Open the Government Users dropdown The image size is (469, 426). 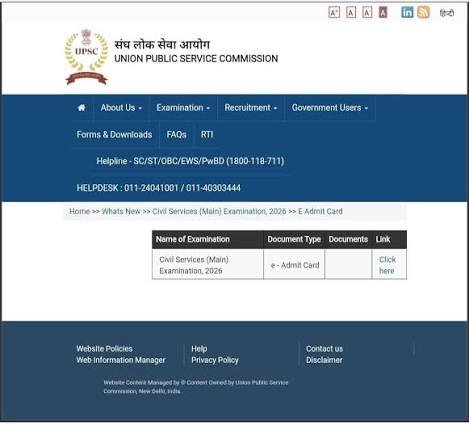point(330,108)
